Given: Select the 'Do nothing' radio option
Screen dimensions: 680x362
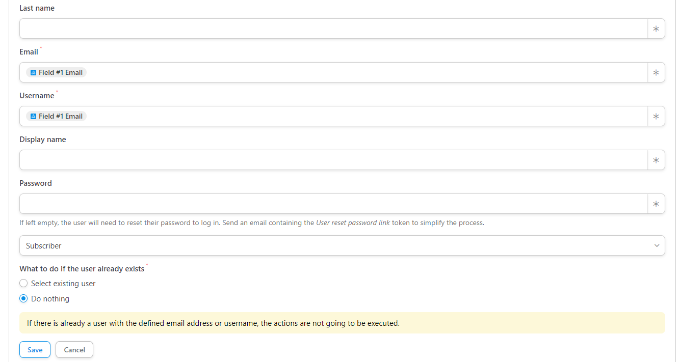Looking at the screenshot, I should coord(23,299).
